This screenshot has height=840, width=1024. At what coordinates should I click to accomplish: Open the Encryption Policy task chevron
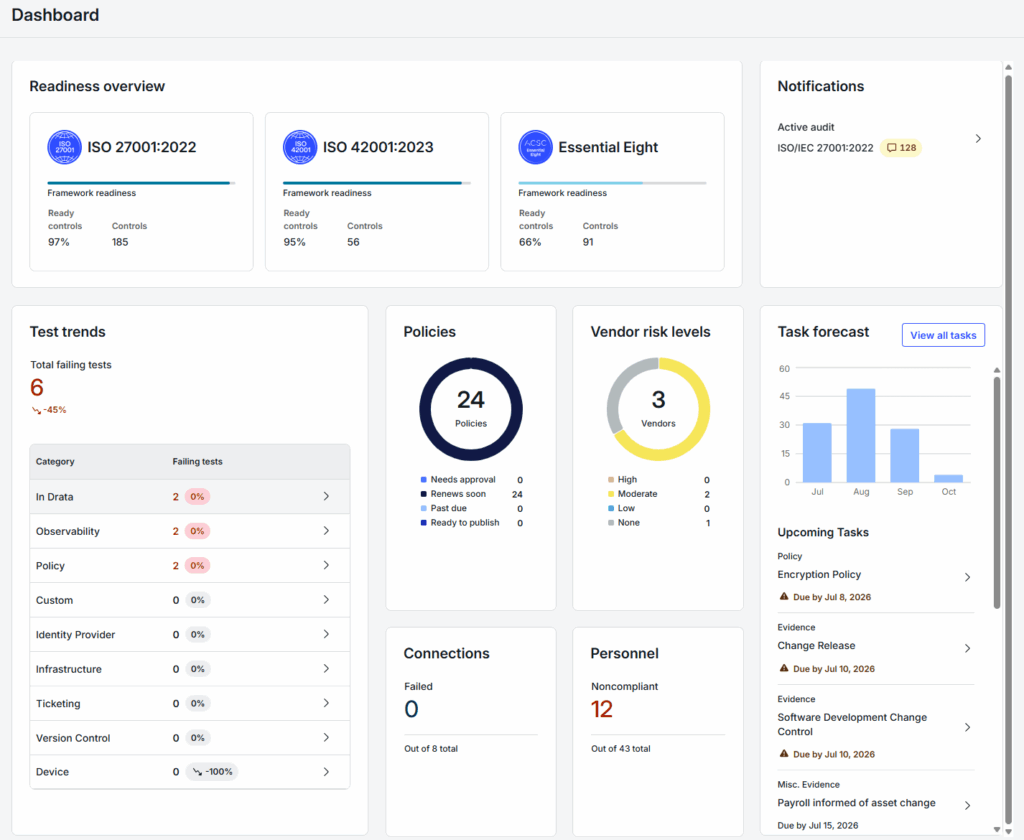[x=967, y=577]
